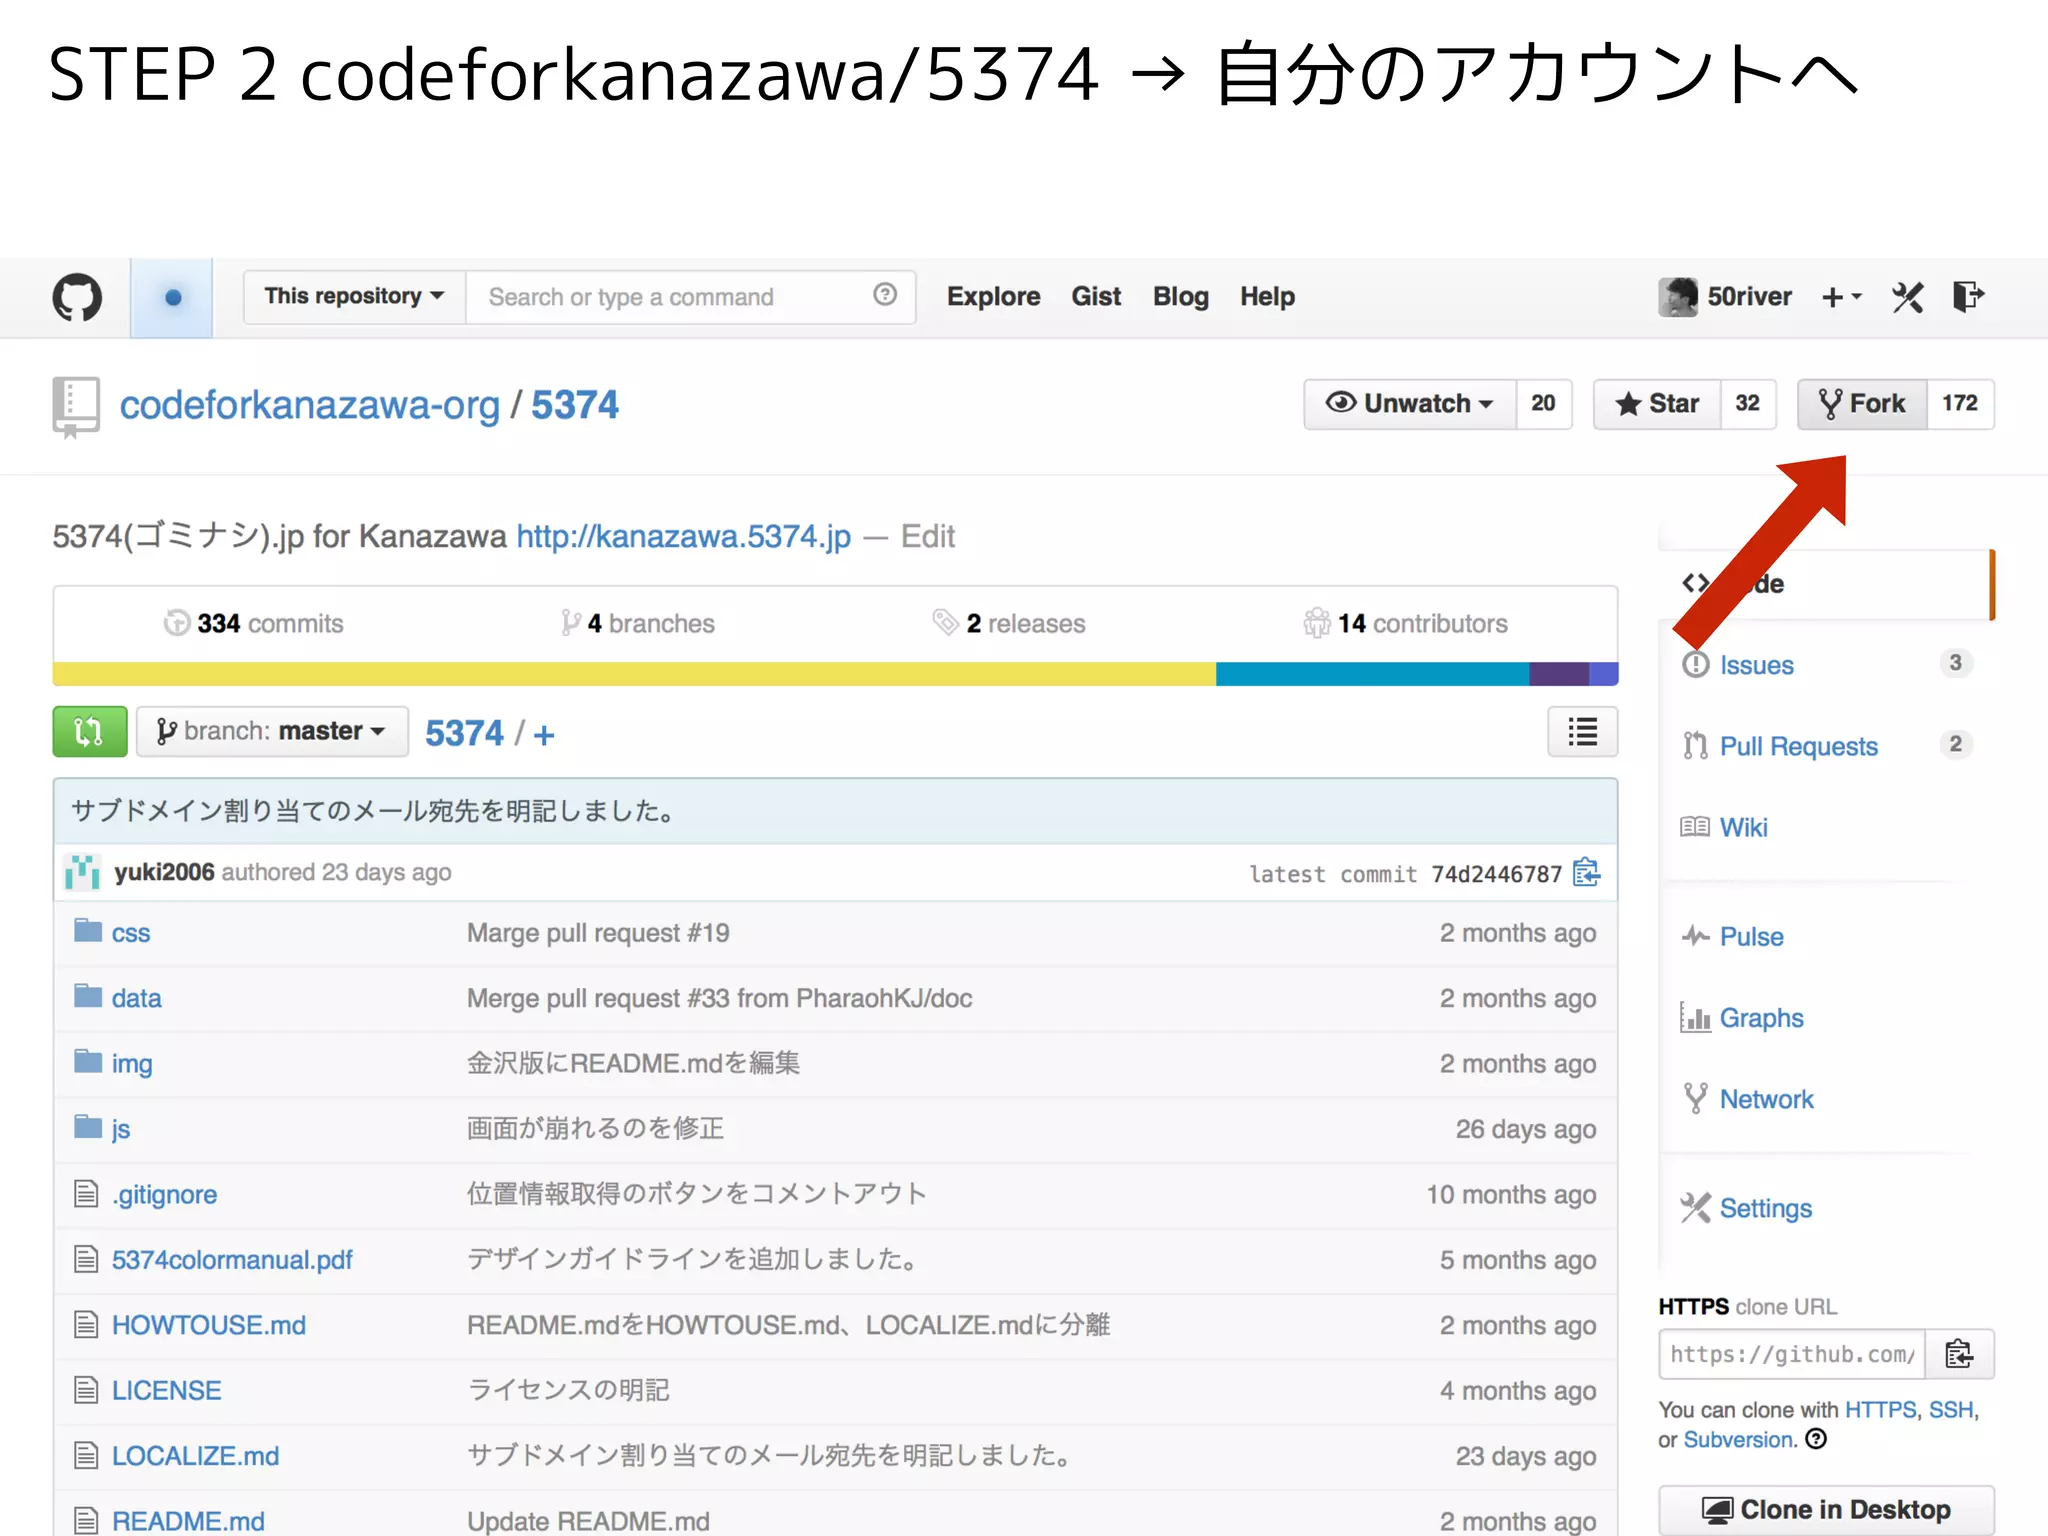Switch file list view with list icon
2048x1536 pixels.
coord(1582,732)
